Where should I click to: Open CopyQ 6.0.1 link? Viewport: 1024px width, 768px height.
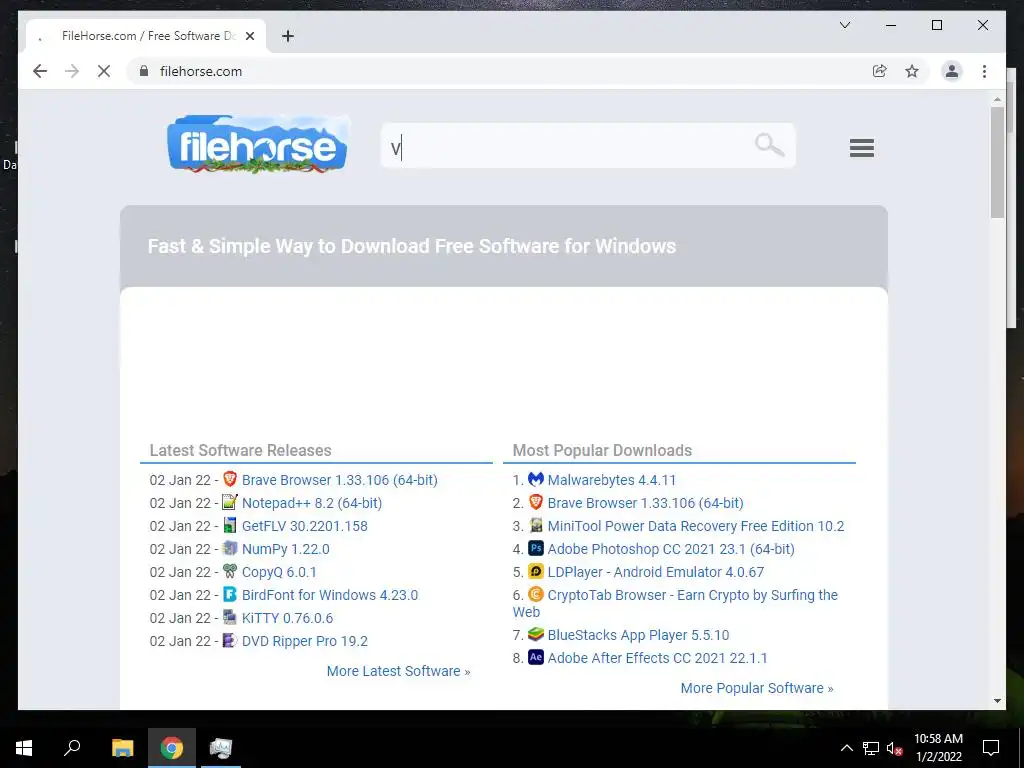click(279, 572)
